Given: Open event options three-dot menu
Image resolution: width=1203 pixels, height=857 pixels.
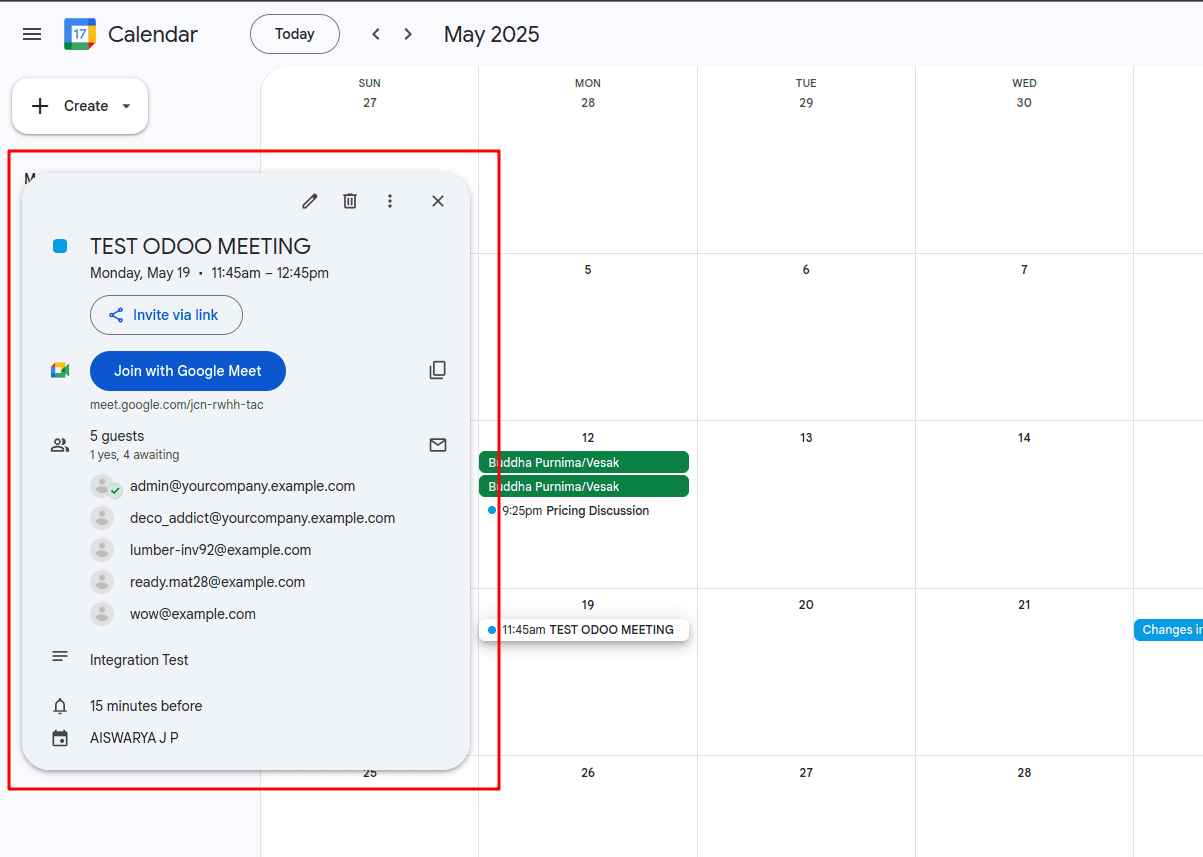Looking at the screenshot, I should [x=390, y=201].
